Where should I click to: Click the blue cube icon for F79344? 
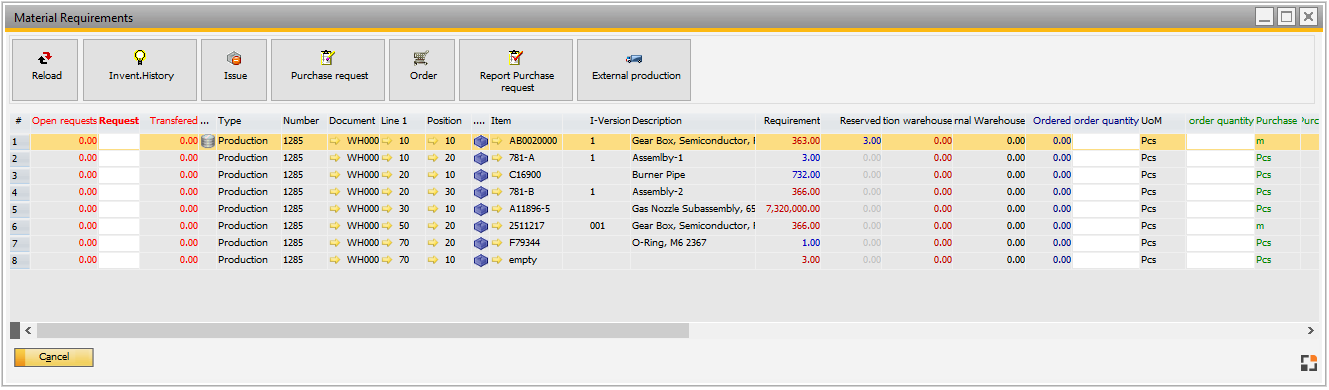point(481,243)
